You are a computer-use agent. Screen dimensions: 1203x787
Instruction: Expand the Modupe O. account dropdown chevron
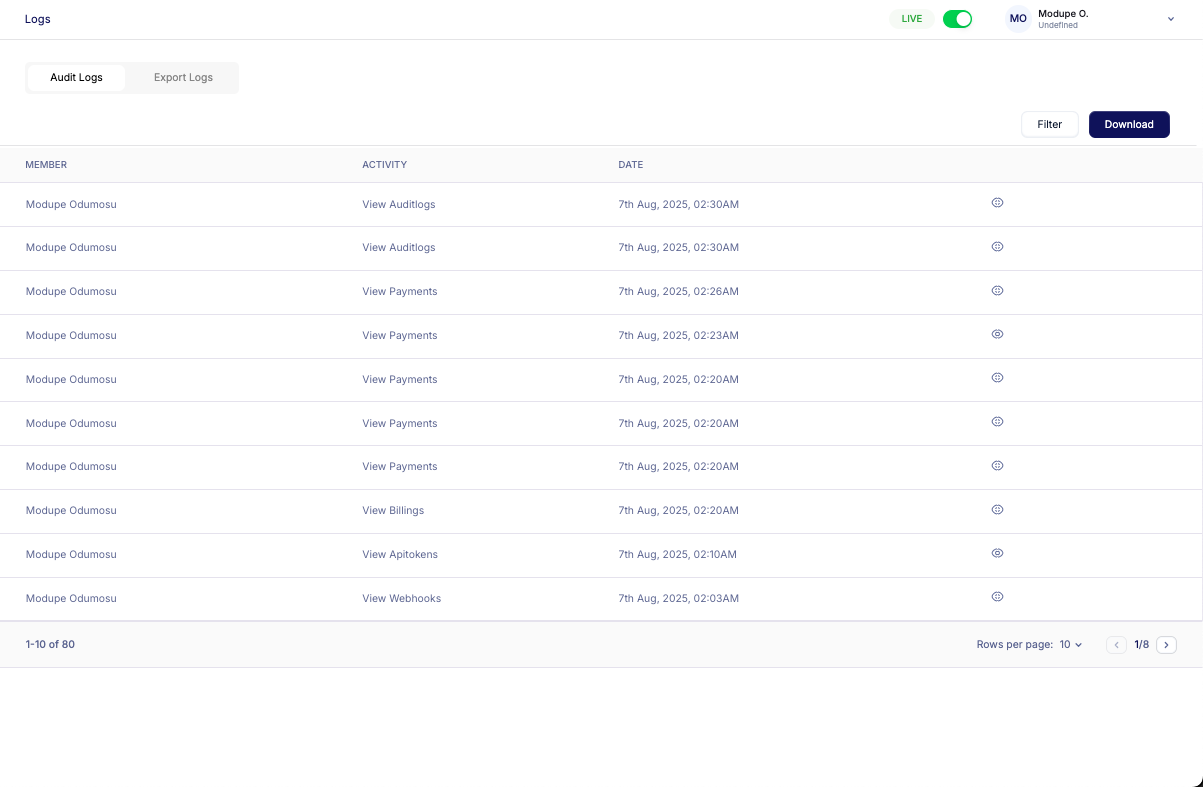pyautogui.click(x=1171, y=19)
